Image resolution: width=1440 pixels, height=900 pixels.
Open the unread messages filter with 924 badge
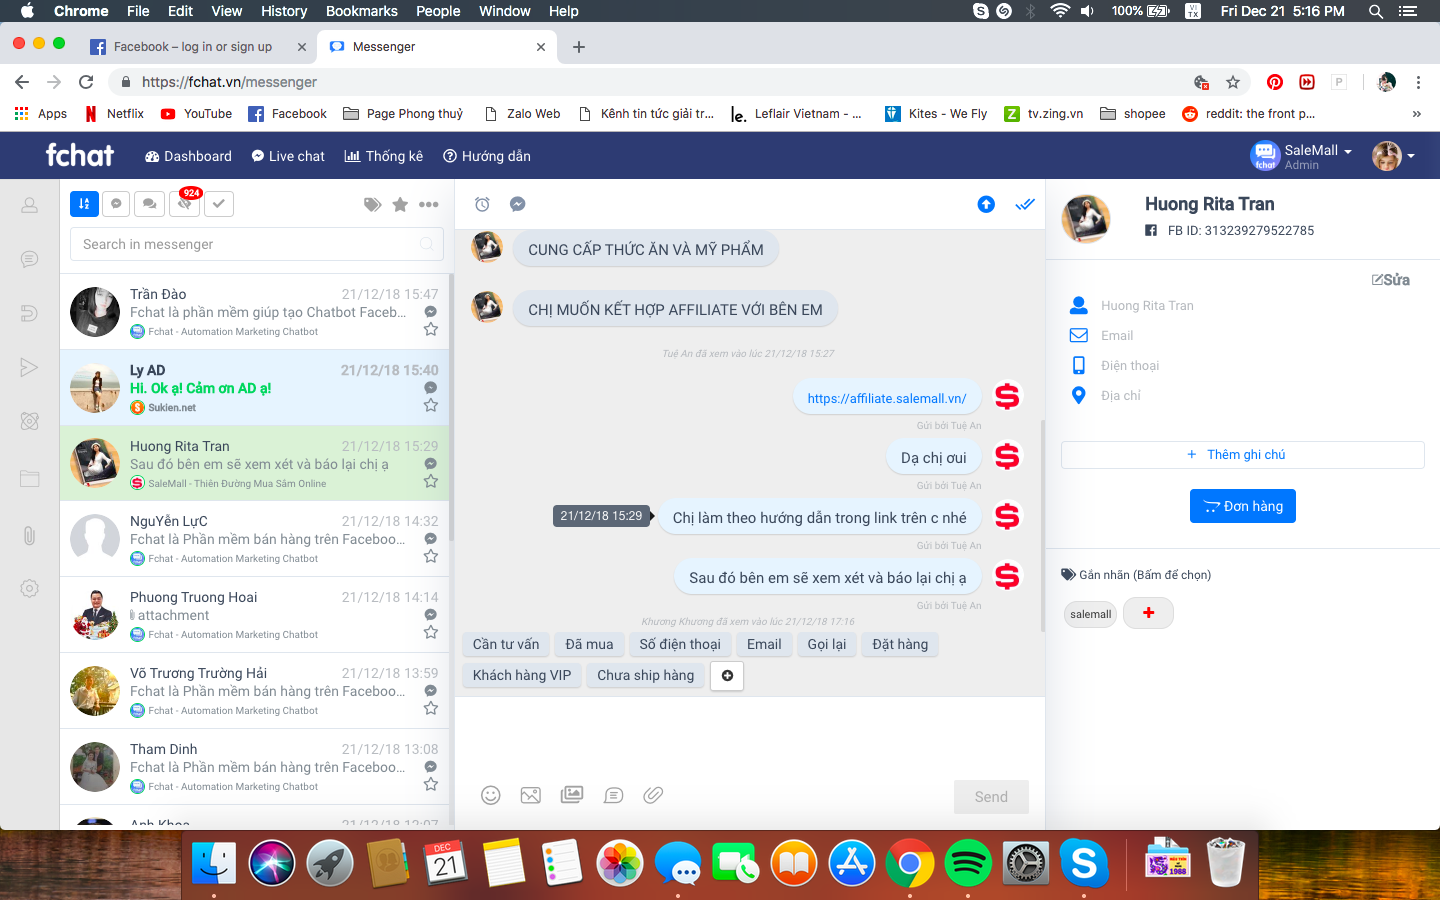click(184, 203)
